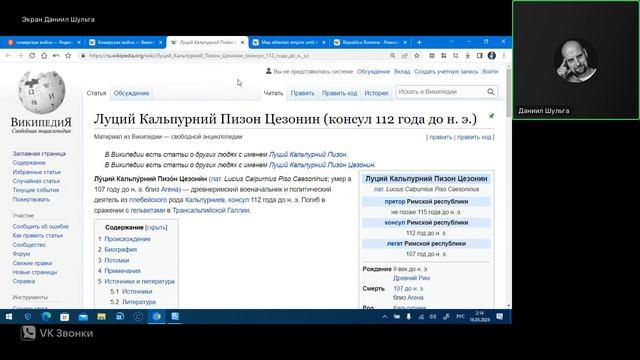640x360 pixels.
Task: Click the browser forward arrow
Action: click(20, 56)
